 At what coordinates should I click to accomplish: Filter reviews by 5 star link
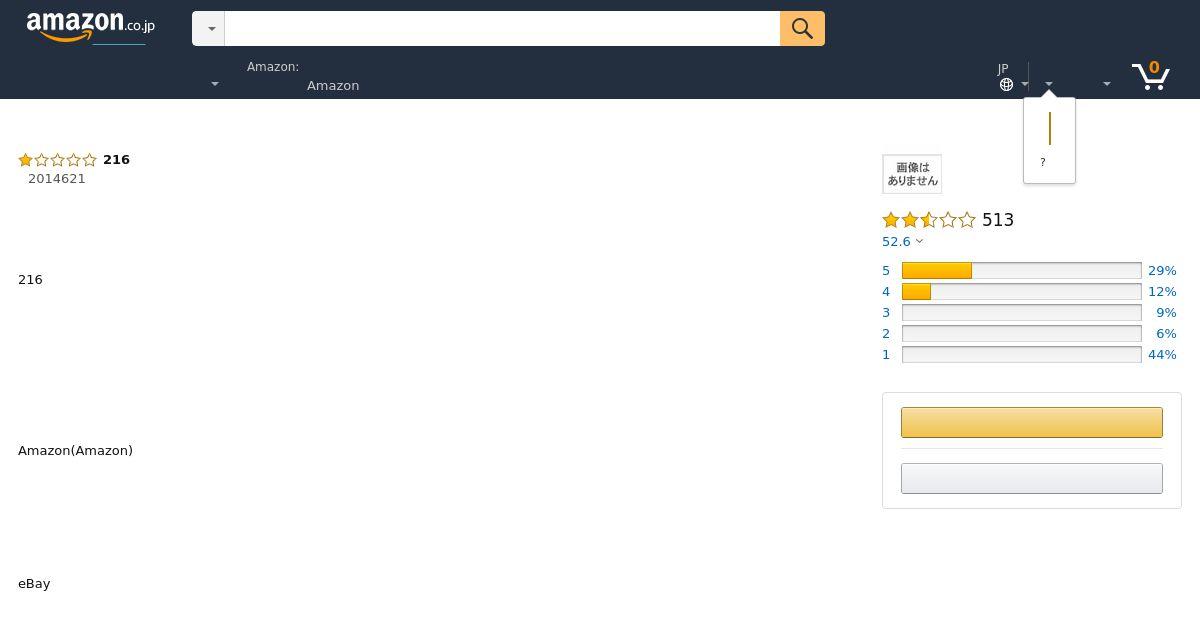pos(886,271)
